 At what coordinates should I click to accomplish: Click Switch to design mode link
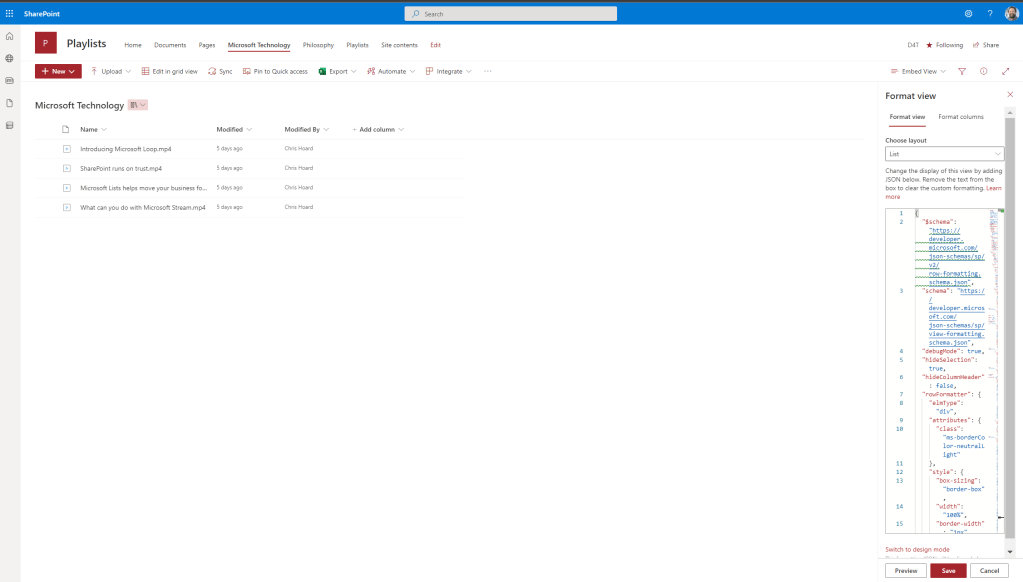(917, 549)
